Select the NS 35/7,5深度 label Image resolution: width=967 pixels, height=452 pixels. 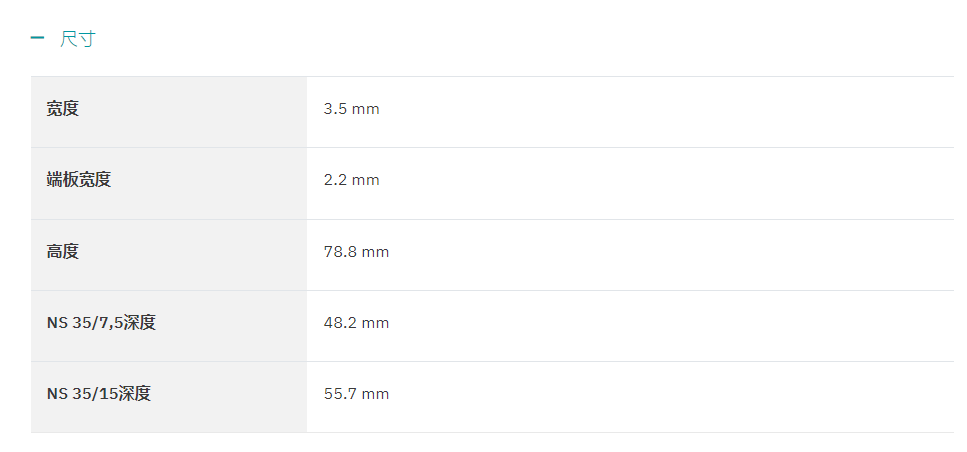(101, 323)
